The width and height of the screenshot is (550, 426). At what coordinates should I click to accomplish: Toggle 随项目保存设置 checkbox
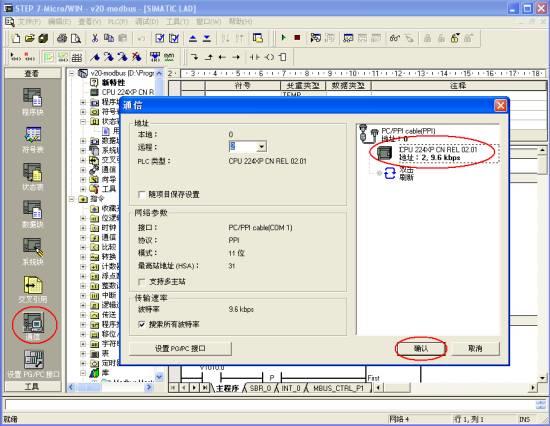point(142,194)
